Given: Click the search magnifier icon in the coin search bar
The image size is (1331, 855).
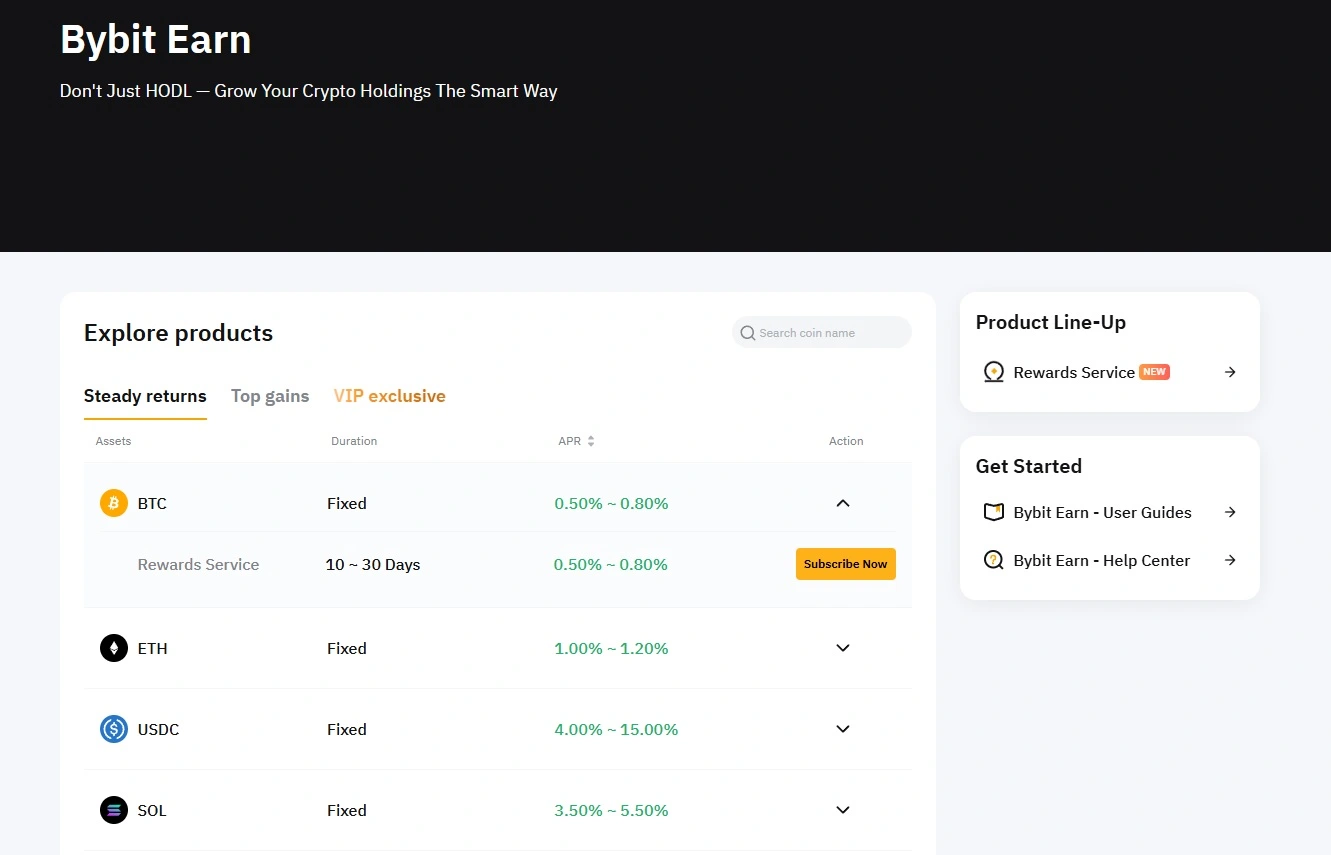Looking at the screenshot, I should (x=747, y=332).
